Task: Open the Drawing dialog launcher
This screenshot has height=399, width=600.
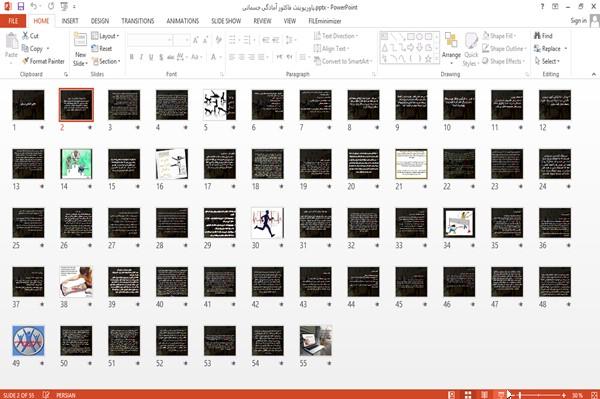Action: pyautogui.click(x=527, y=74)
